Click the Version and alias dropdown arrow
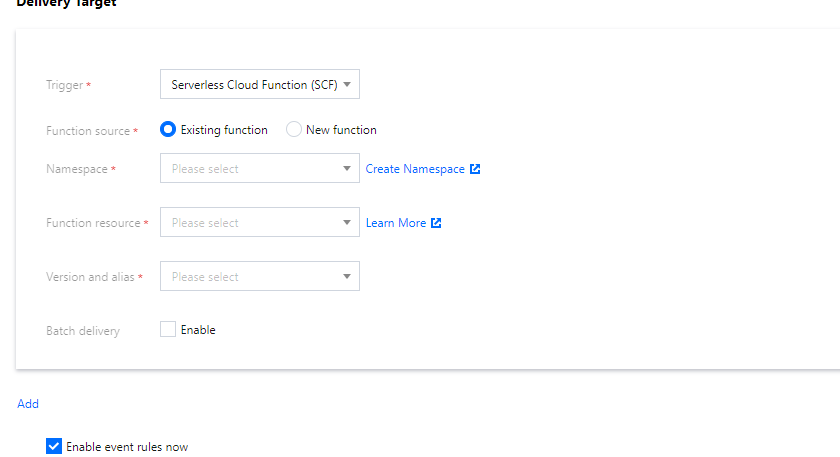Image resolution: width=840 pixels, height=457 pixels. [x=347, y=277]
